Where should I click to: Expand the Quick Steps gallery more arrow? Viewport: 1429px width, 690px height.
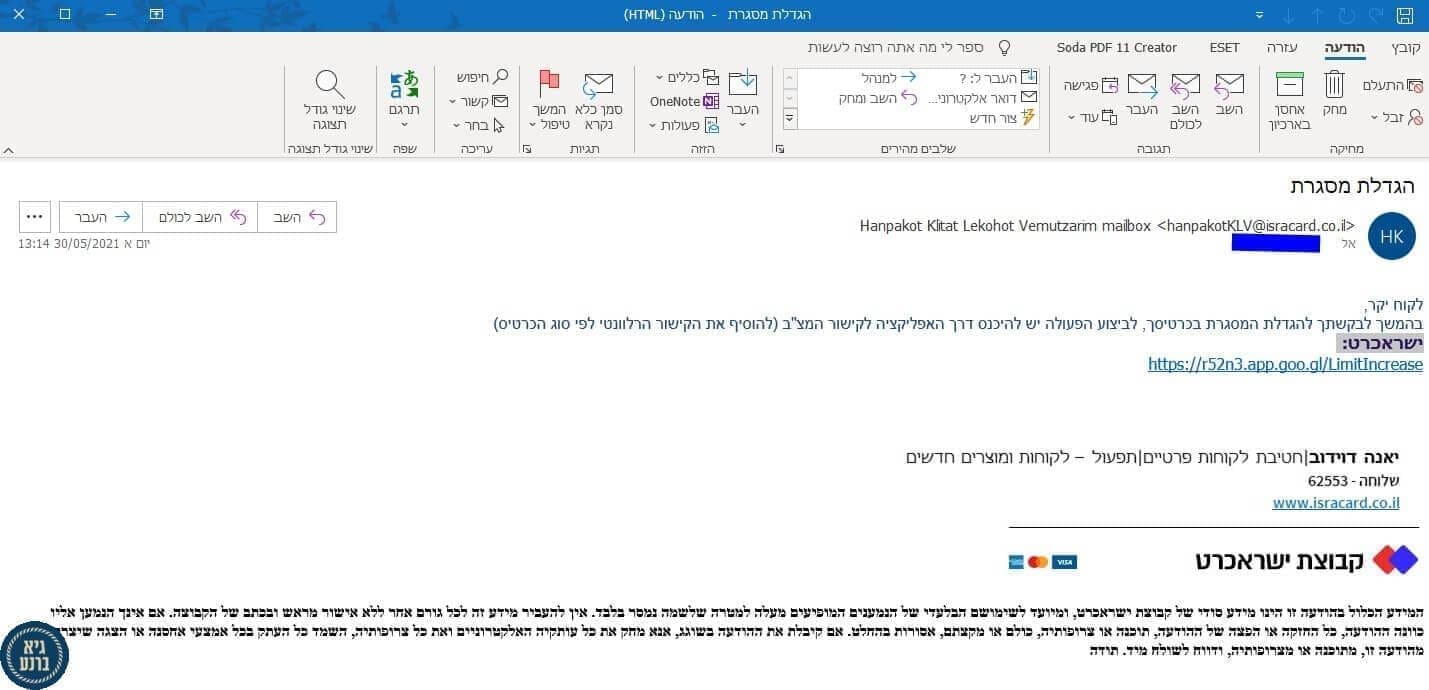tap(790, 118)
